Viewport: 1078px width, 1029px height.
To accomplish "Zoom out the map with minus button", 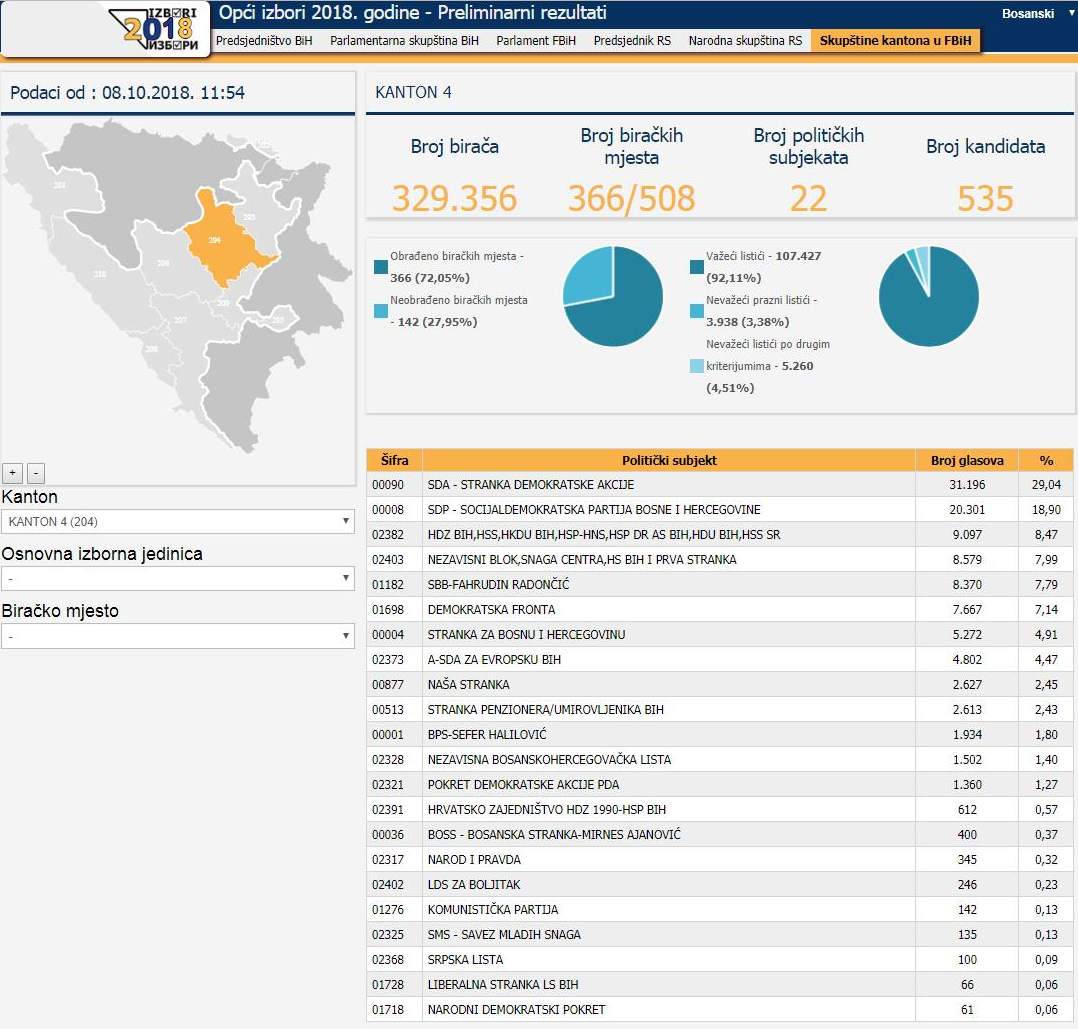I will [x=35, y=473].
